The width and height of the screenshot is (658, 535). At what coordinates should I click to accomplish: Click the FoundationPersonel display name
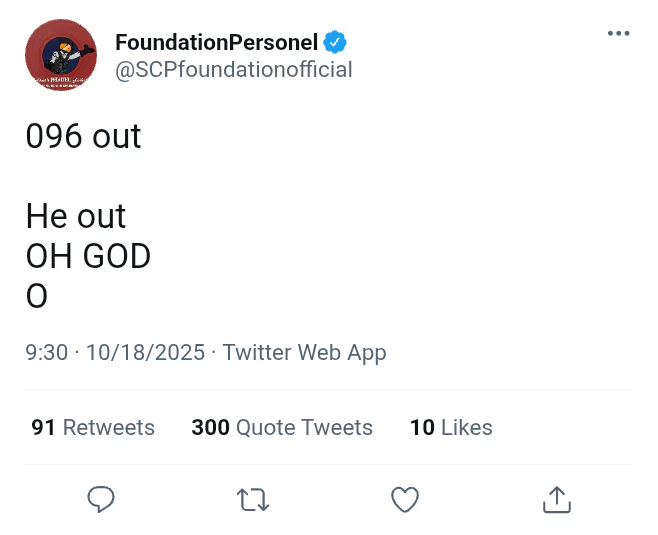(216, 42)
